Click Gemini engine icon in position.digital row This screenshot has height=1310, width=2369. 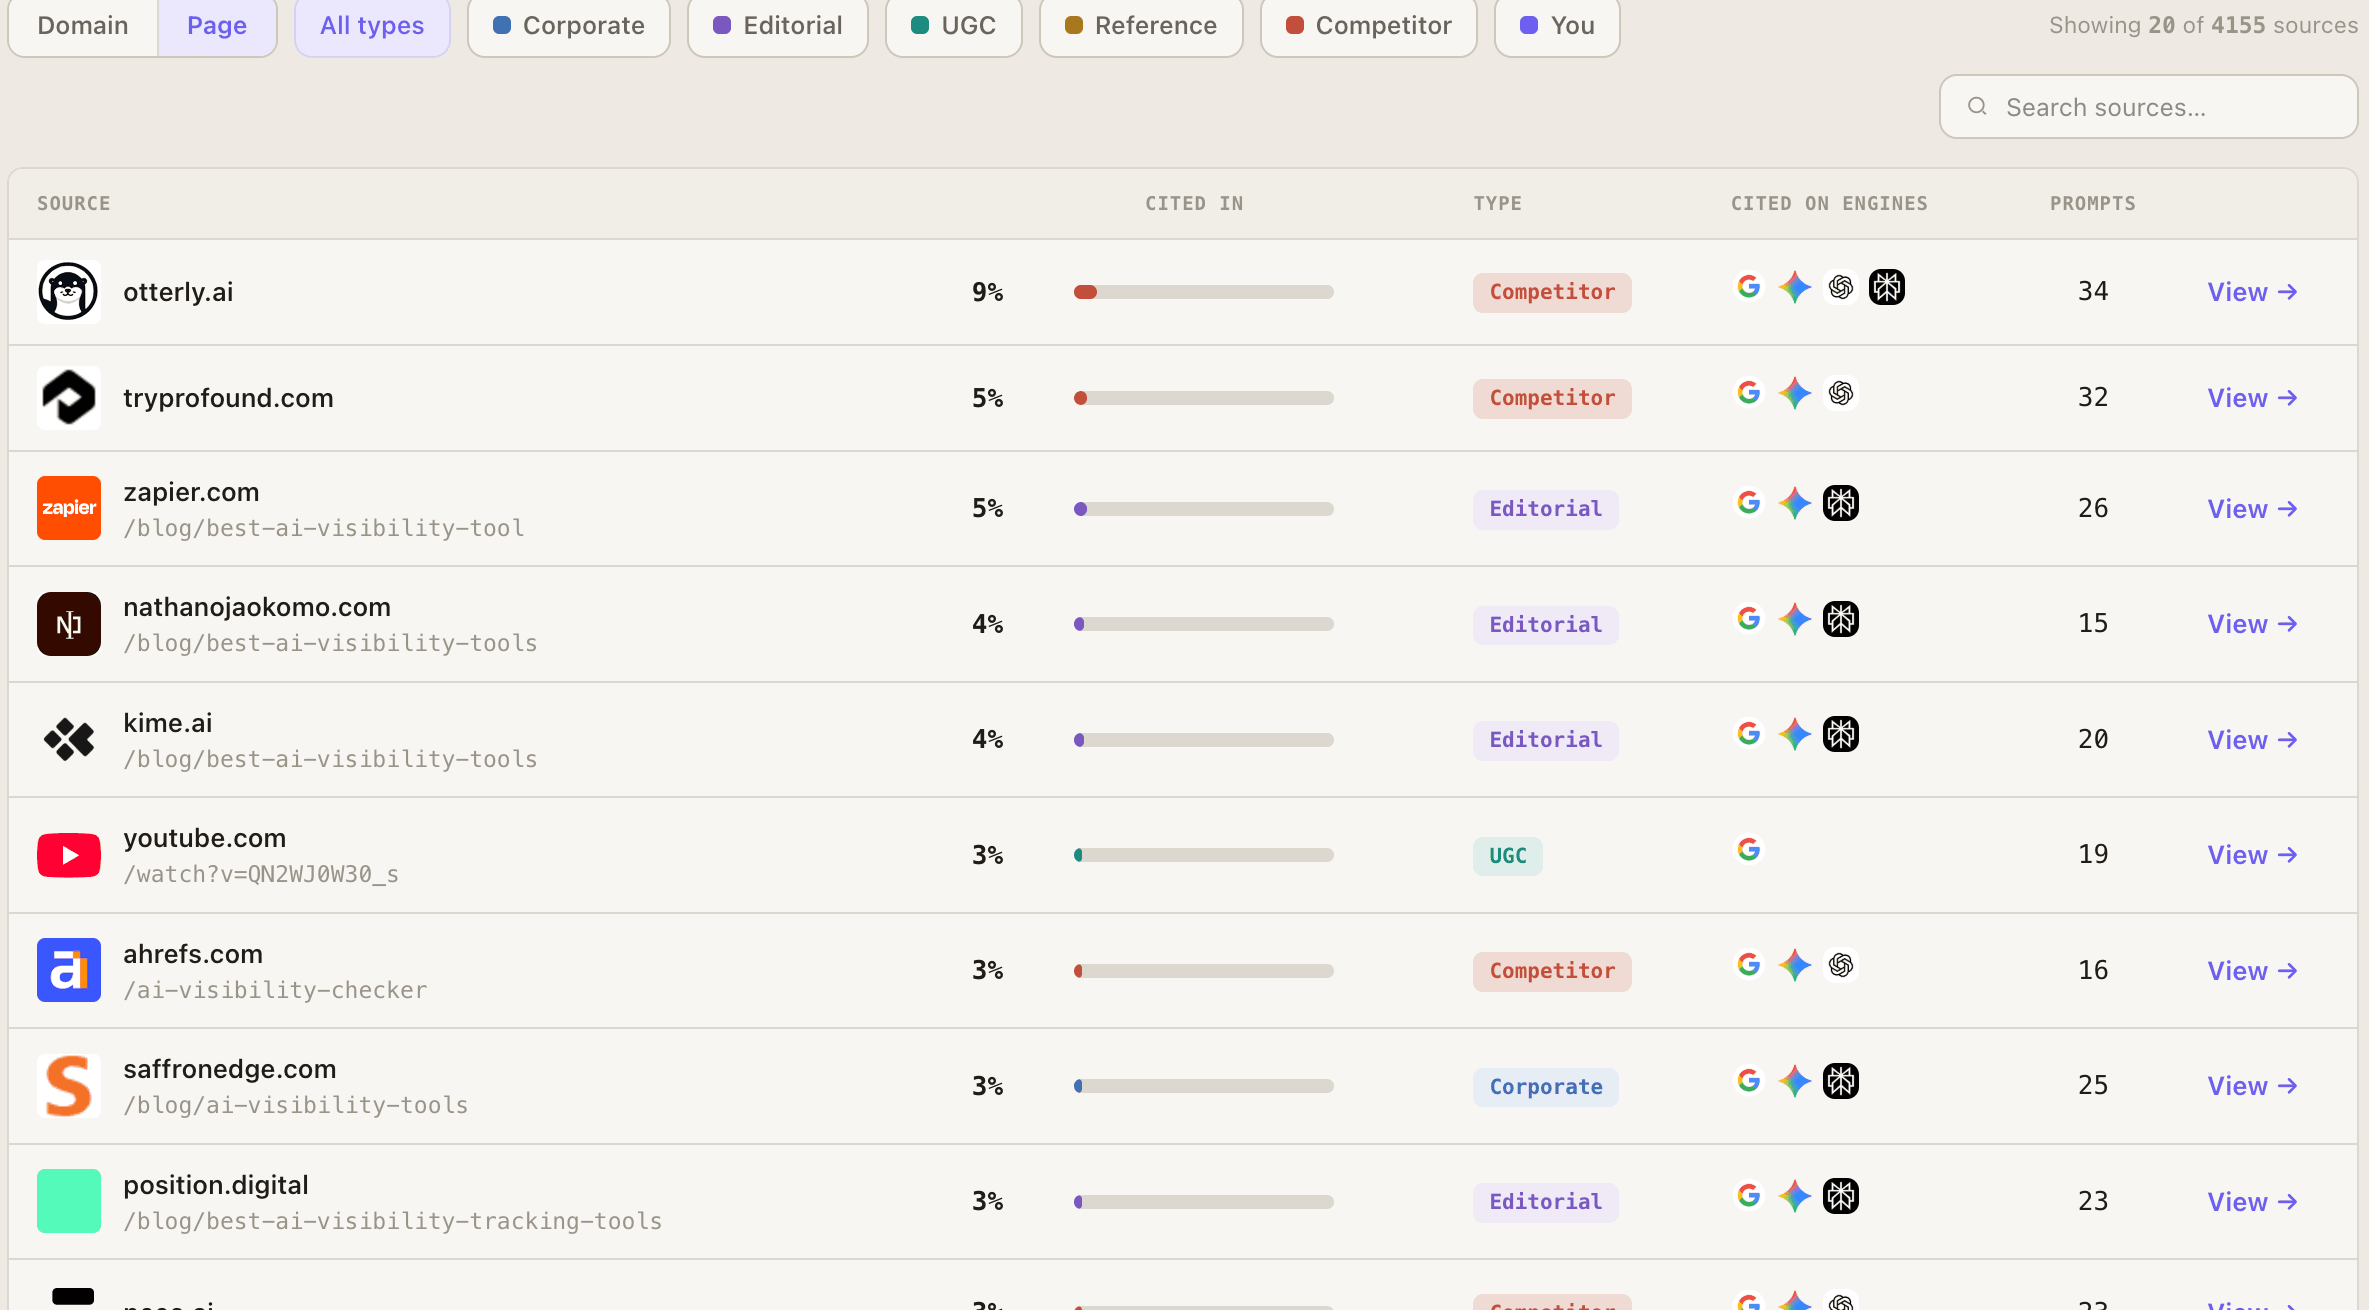[1795, 1196]
